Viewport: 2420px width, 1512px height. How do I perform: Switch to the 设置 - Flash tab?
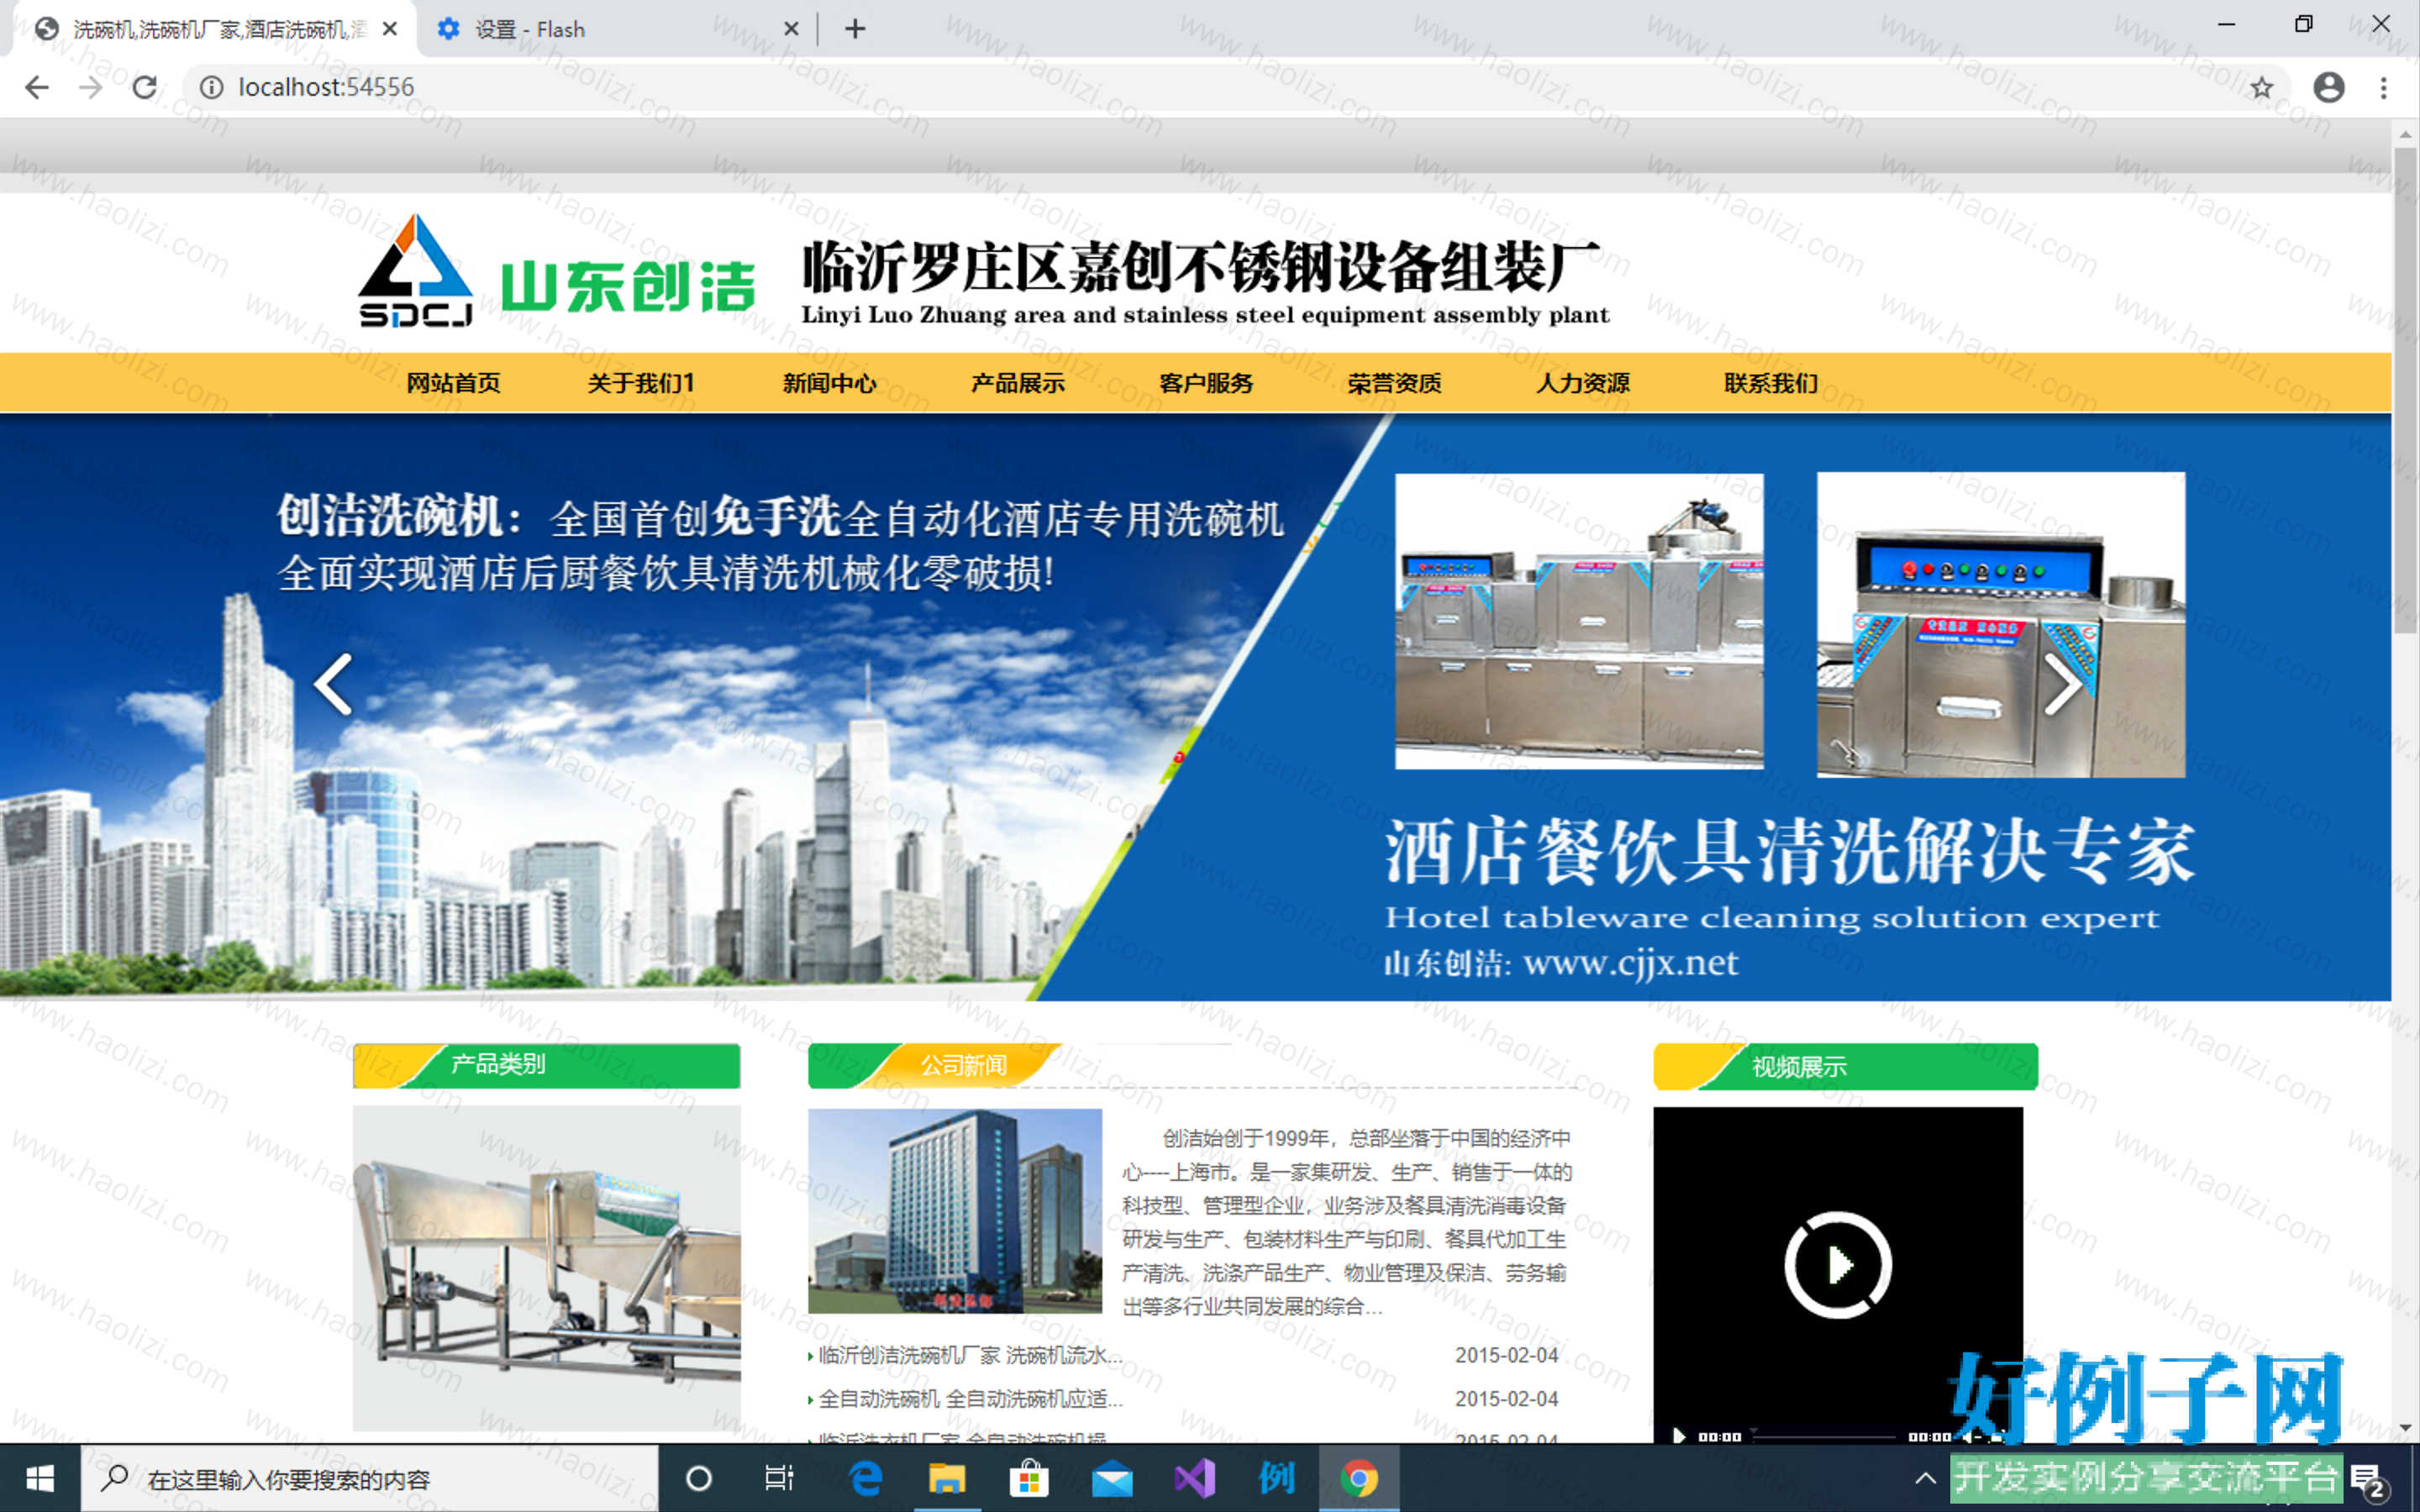pos(614,29)
